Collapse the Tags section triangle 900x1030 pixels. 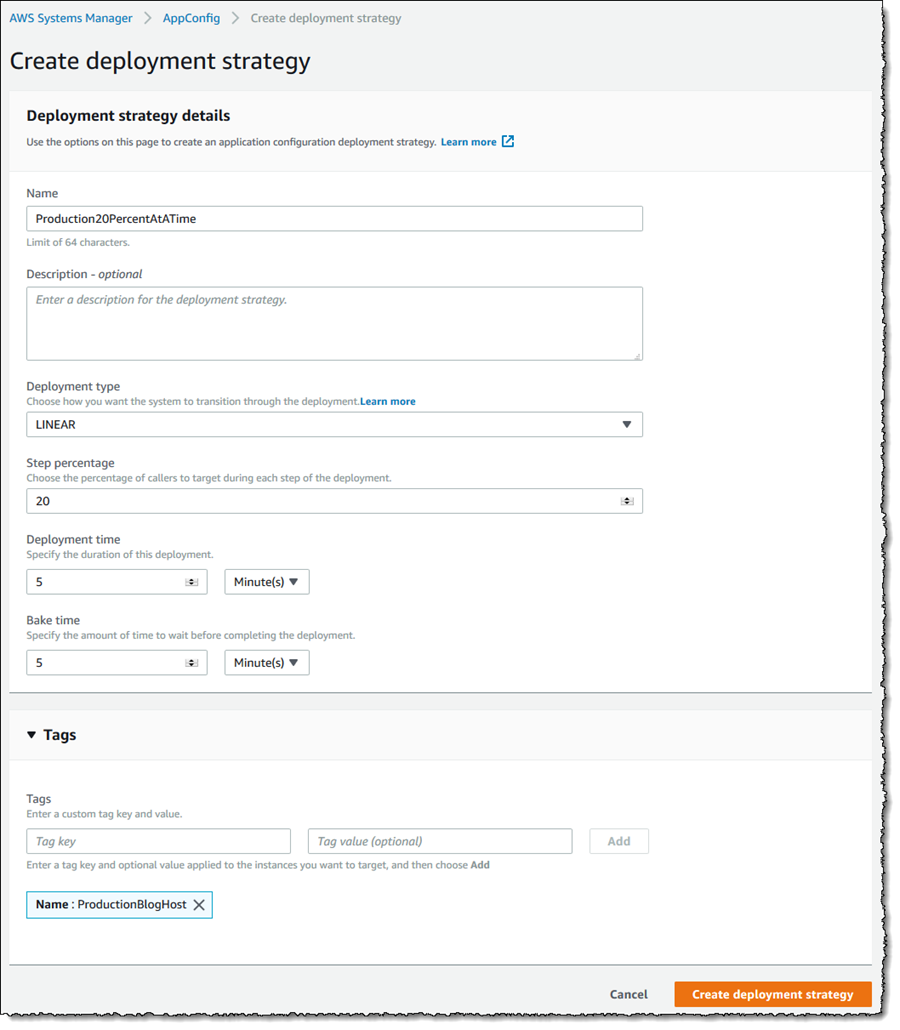pos(31,735)
